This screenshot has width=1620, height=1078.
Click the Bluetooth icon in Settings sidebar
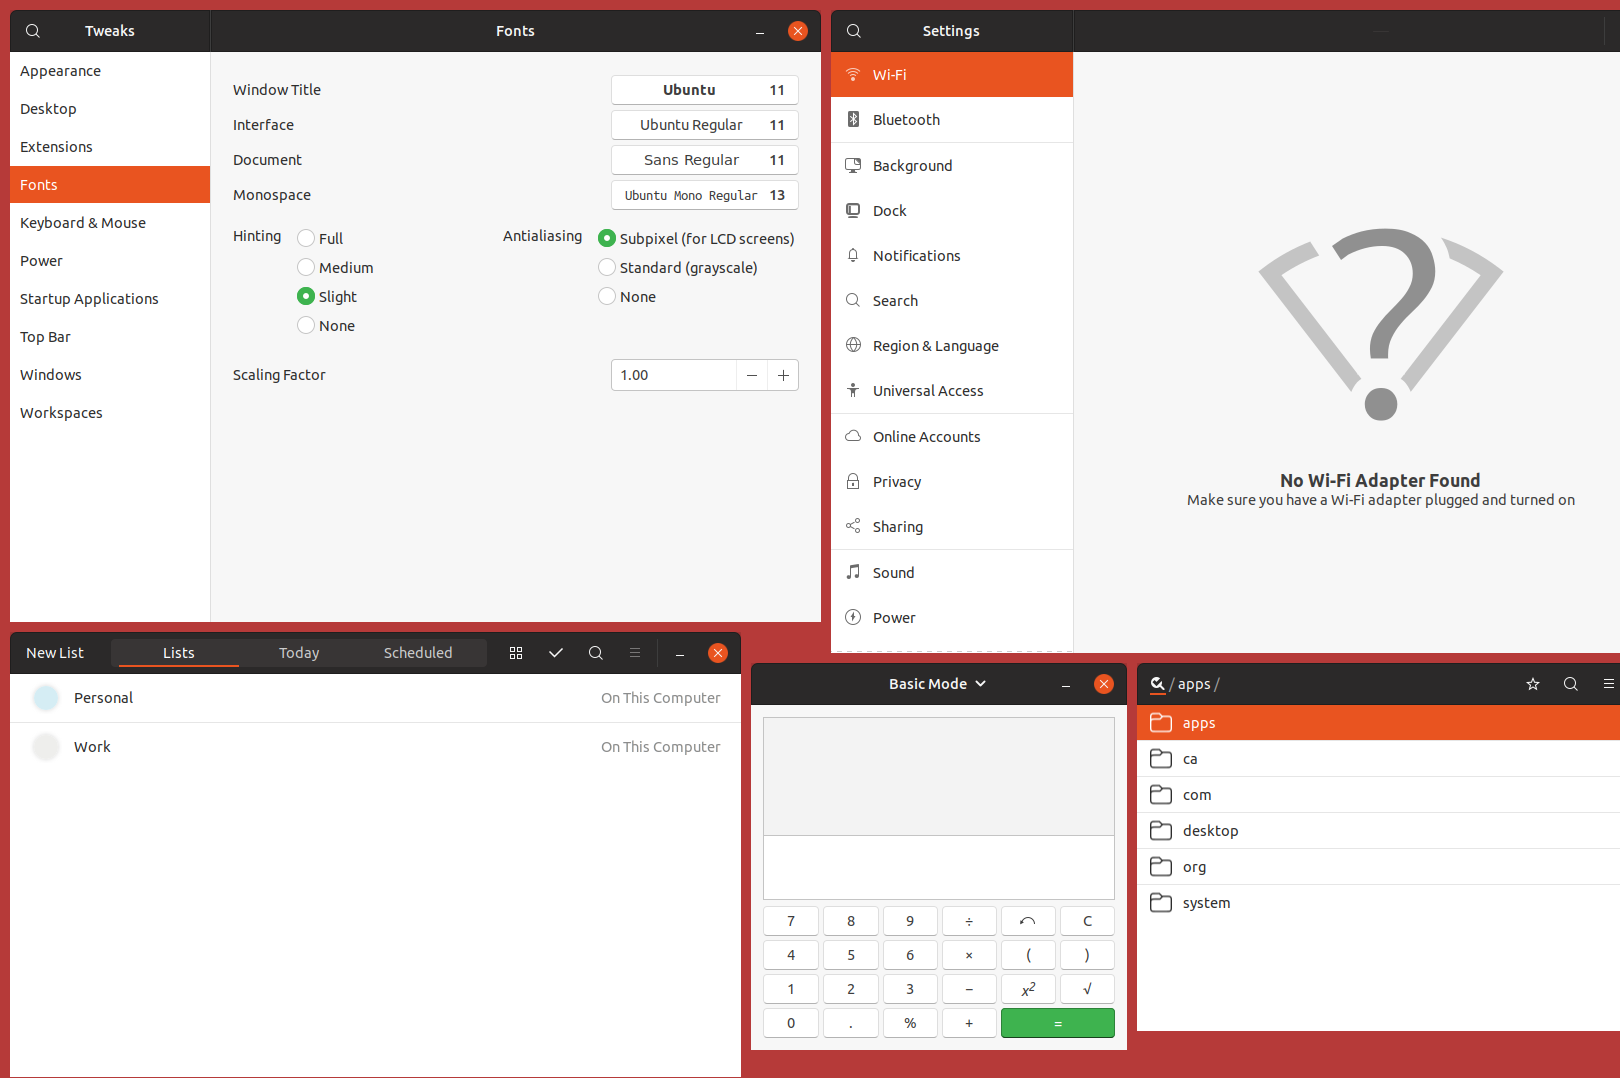853,119
